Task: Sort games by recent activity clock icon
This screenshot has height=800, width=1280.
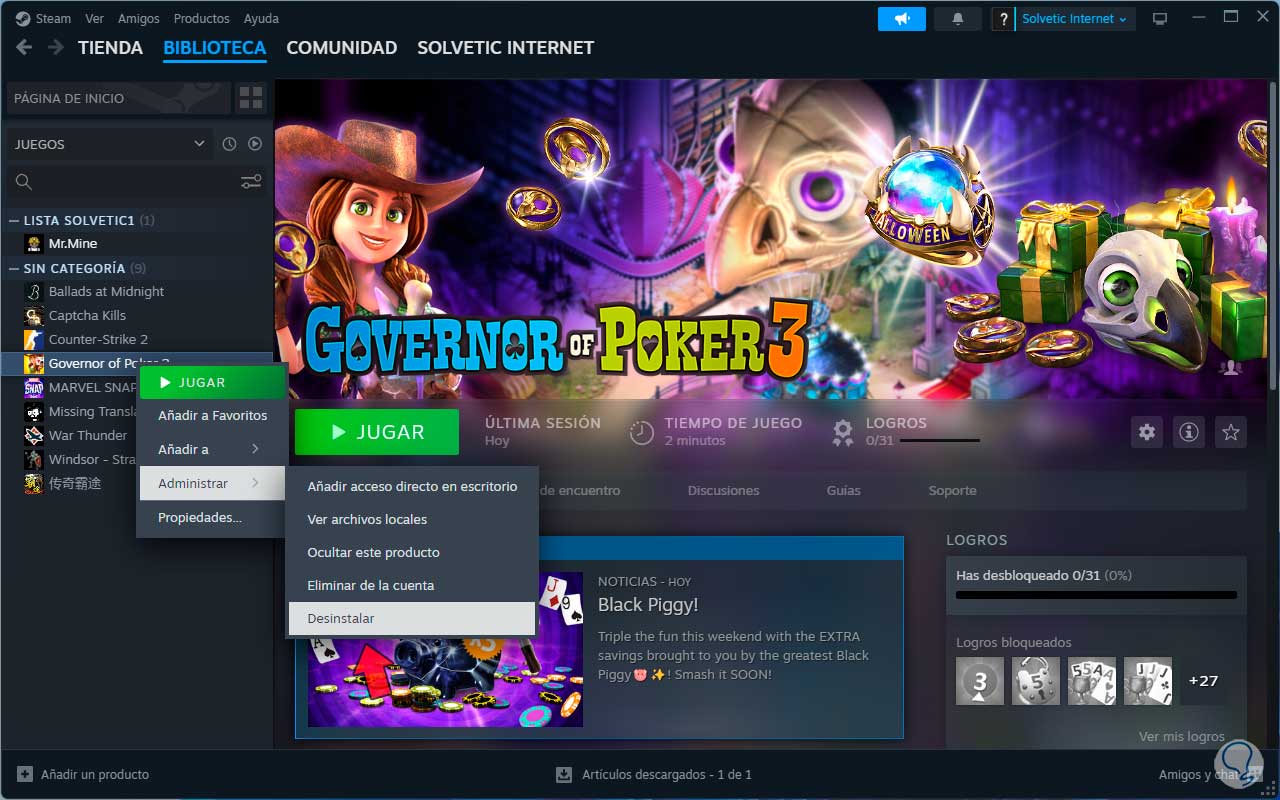Action: point(229,144)
